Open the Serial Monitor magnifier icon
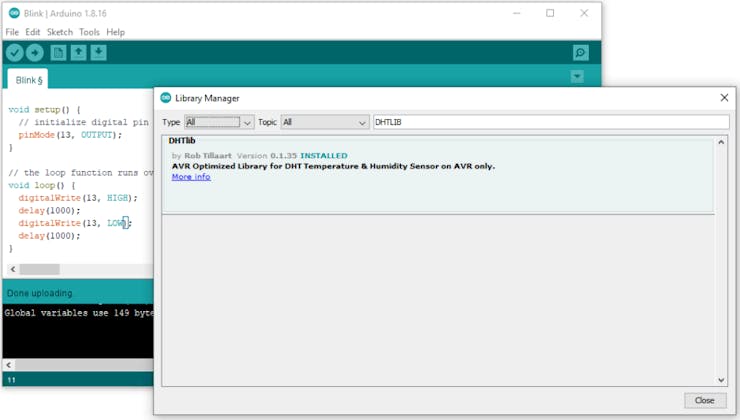Viewport: 740px width, 420px height. pos(580,53)
